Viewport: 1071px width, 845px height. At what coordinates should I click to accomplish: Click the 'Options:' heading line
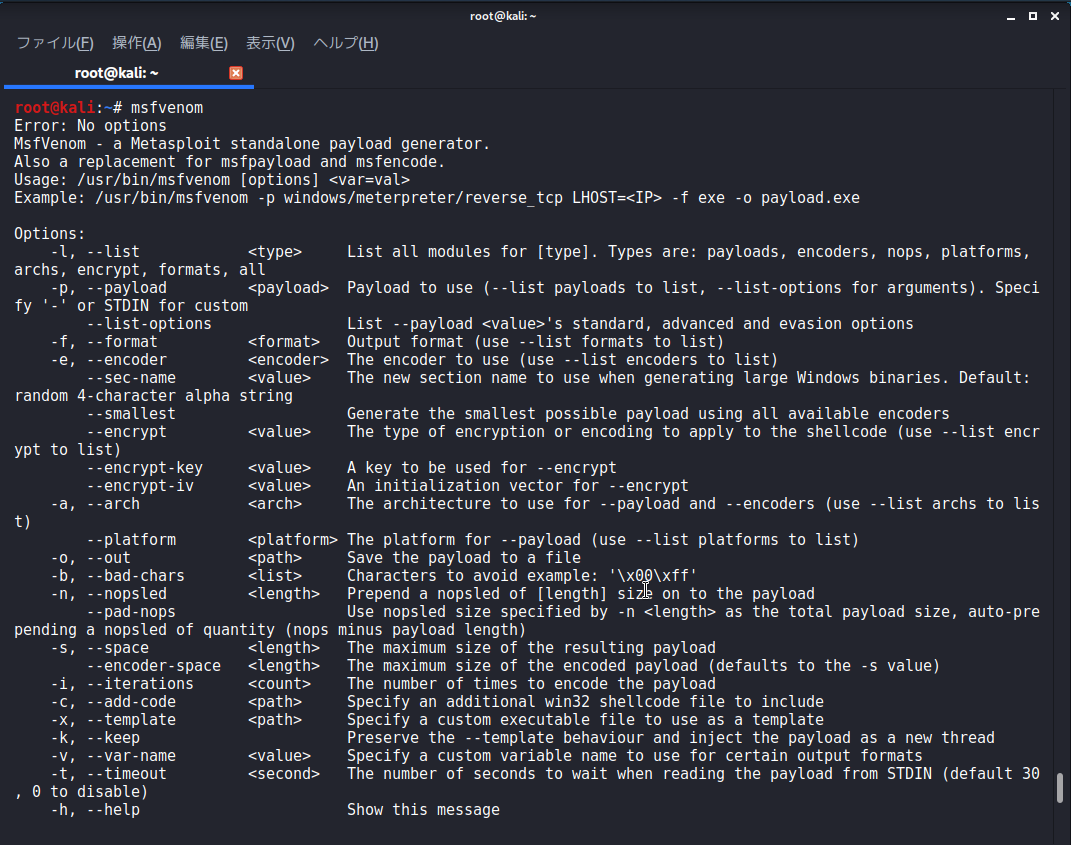(50, 234)
